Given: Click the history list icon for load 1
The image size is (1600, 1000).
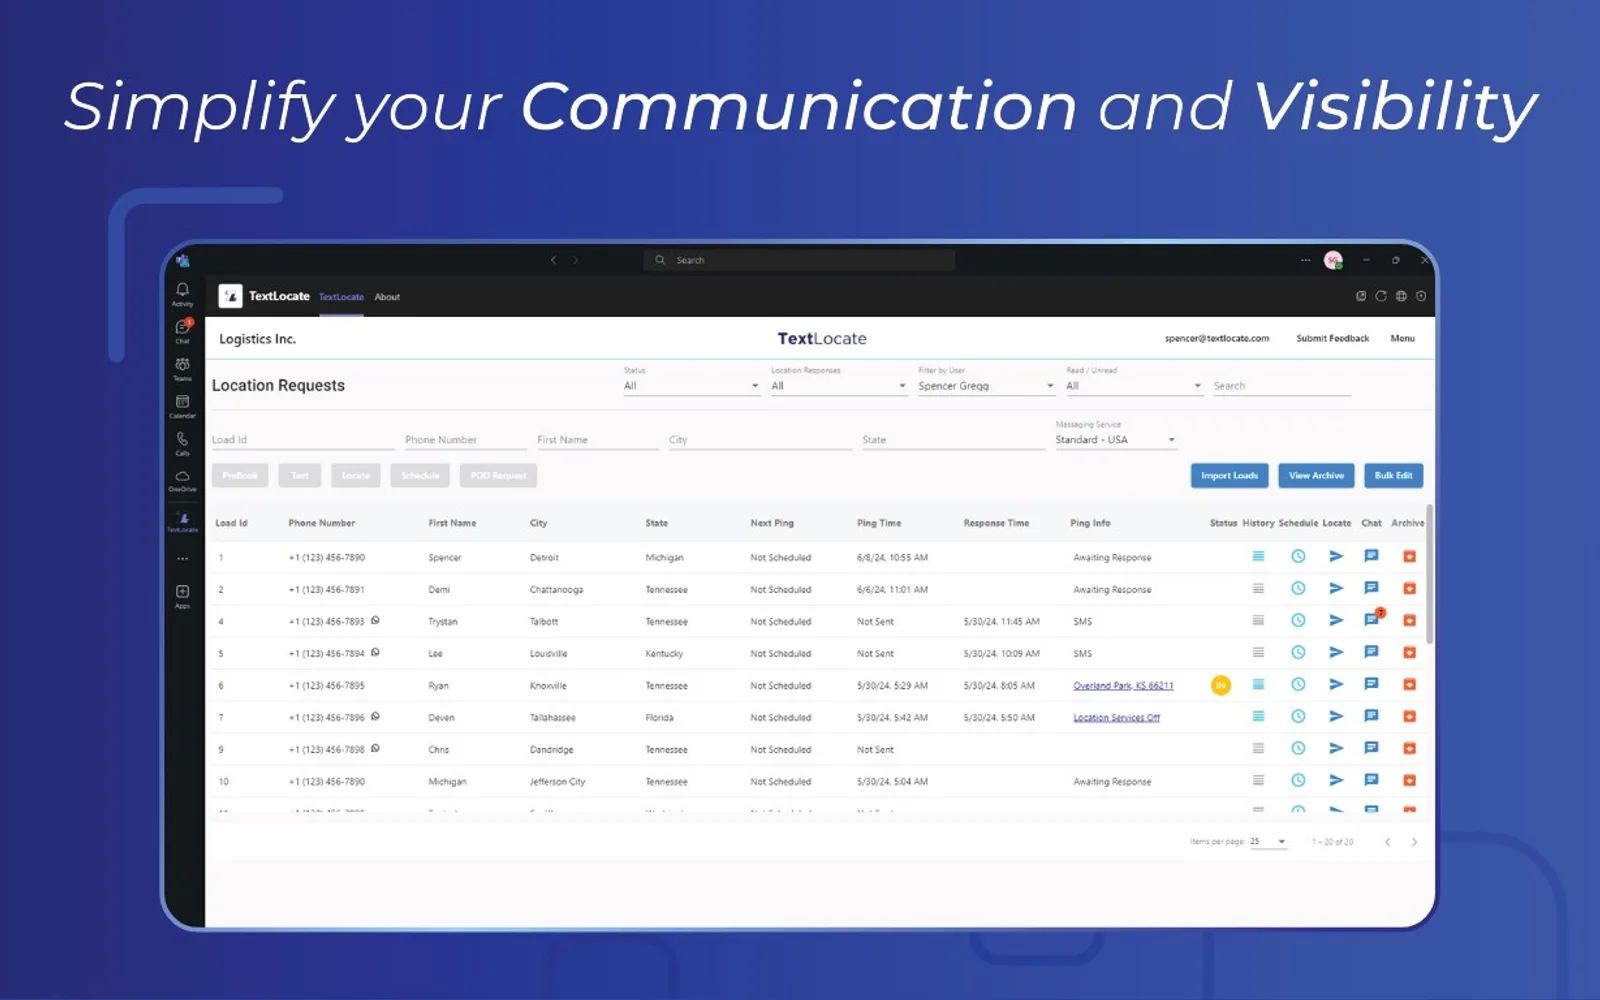Looking at the screenshot, I should click(1258, 556).
